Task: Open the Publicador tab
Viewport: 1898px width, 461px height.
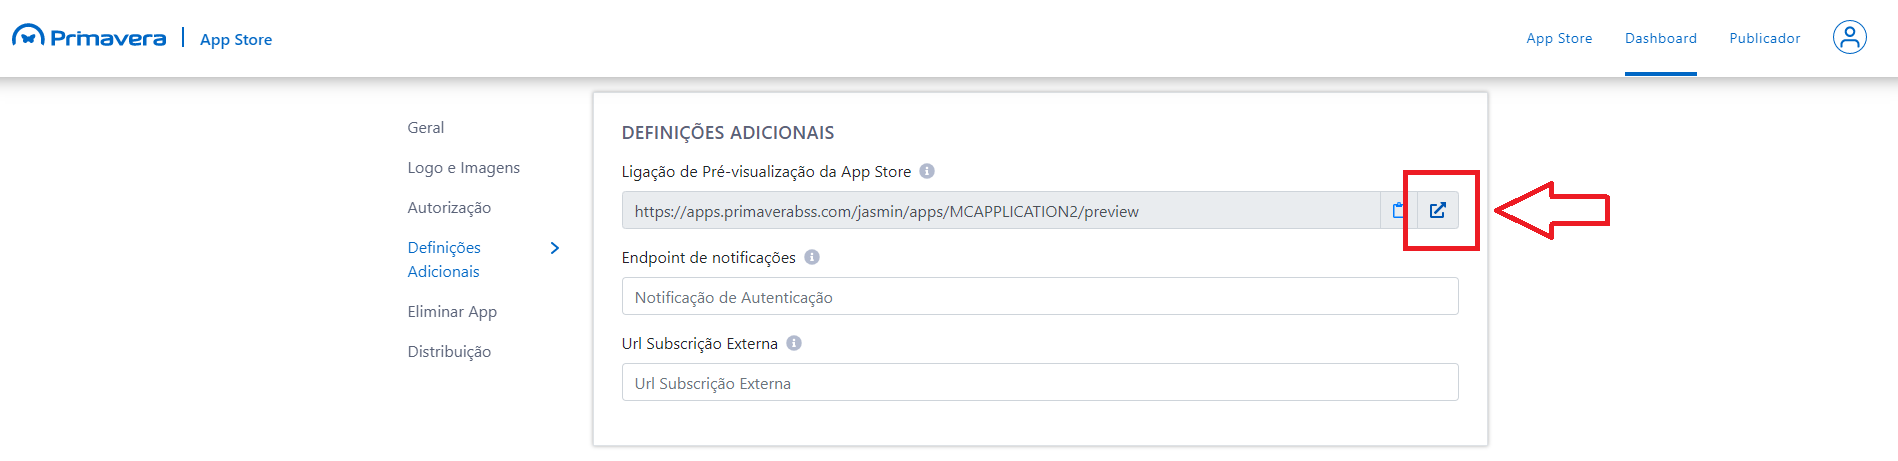Action: click(x=1764, y=38)
